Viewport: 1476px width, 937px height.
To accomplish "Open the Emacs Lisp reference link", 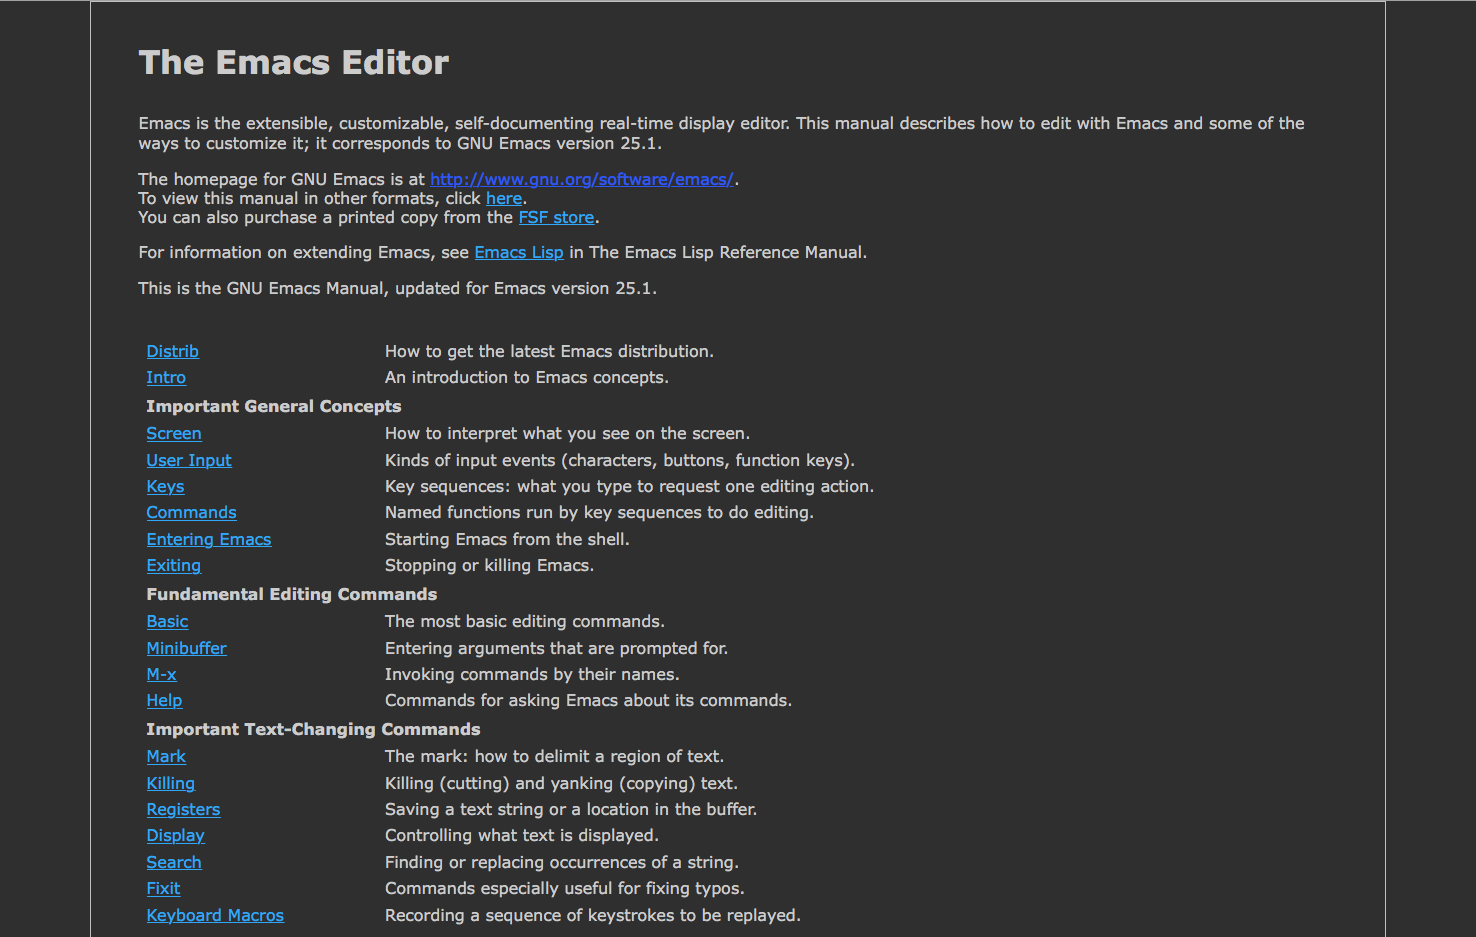I will (x=518, y=252).
